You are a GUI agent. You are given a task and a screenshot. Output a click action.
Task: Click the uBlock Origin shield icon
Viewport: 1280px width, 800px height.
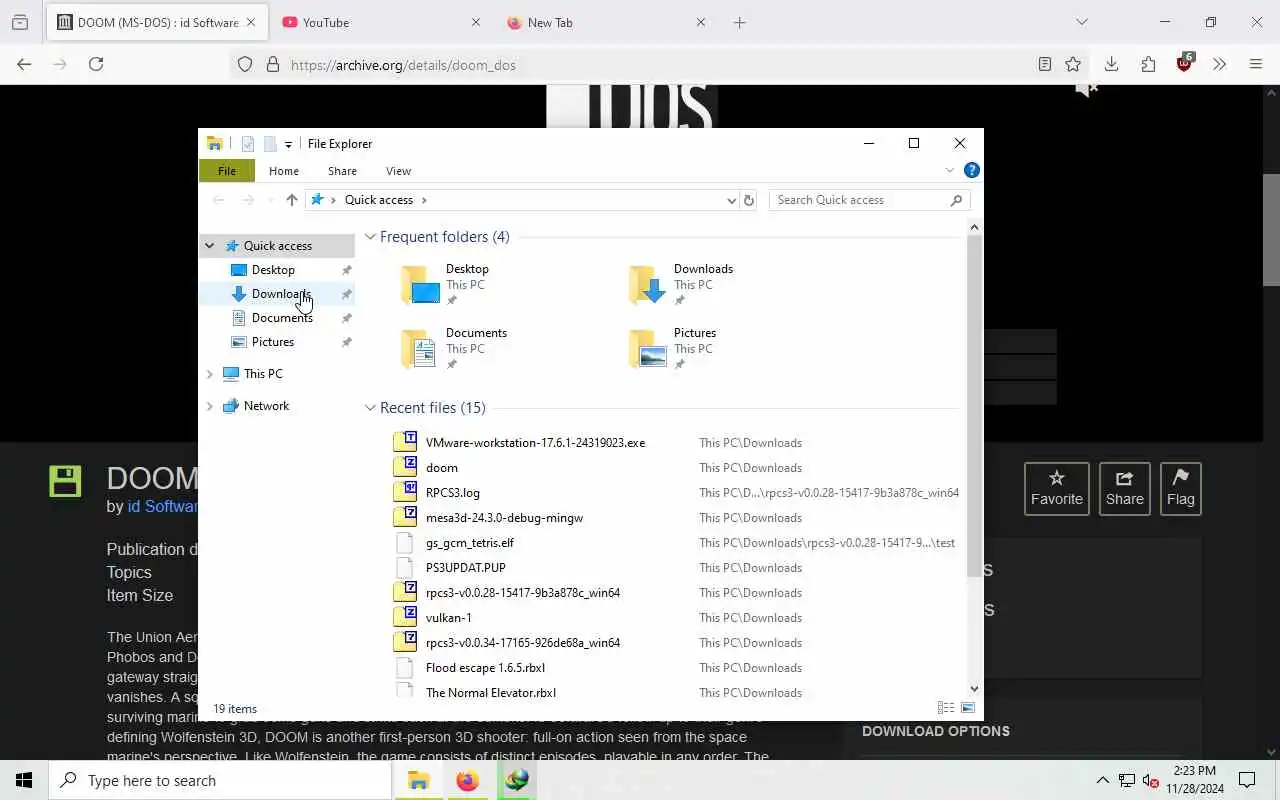click(1185, 63)
